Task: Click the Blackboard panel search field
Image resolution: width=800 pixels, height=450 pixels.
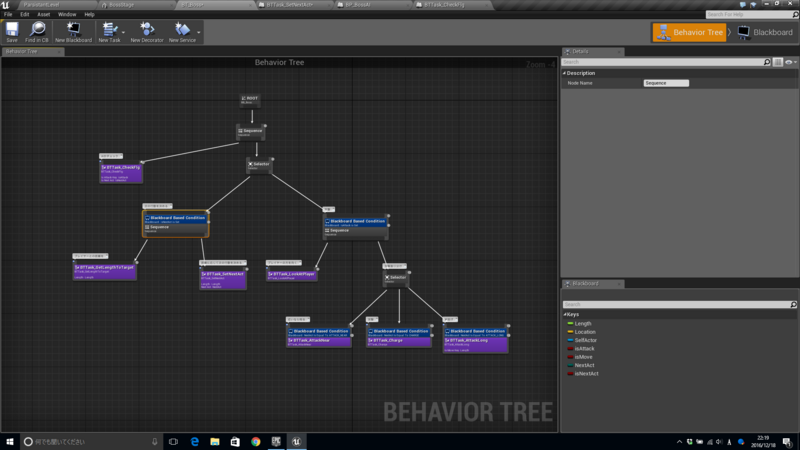Action: 676,304
